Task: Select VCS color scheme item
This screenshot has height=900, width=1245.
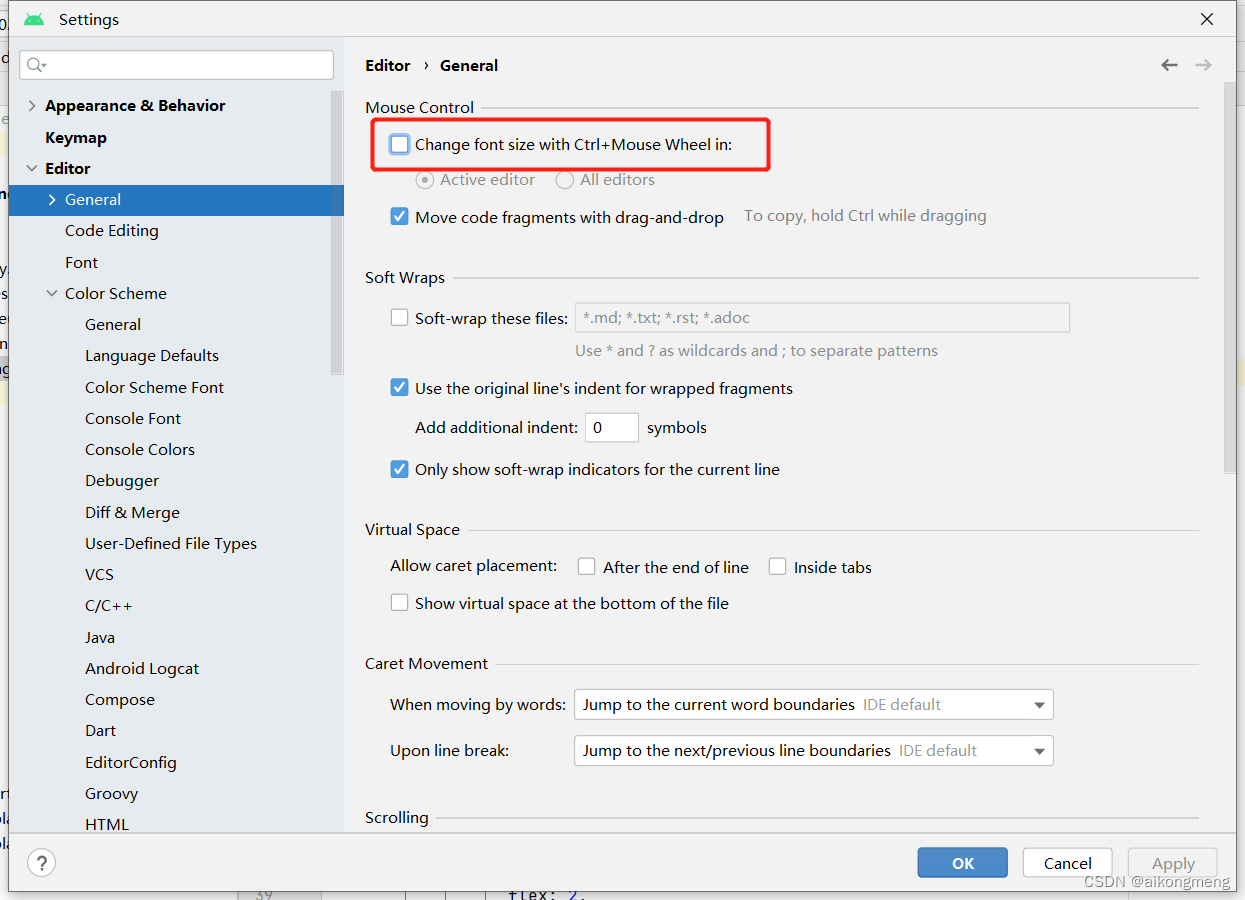Action: (100, 575)
